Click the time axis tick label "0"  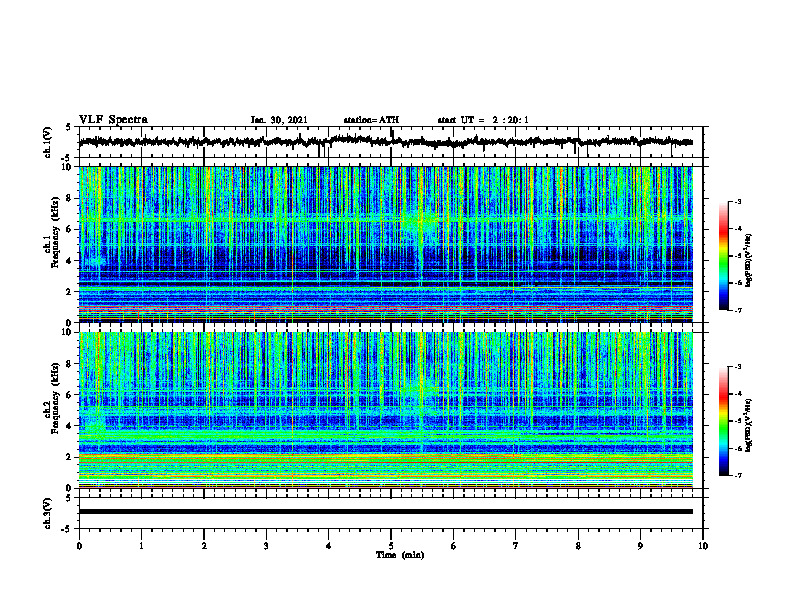click(79, 546)
